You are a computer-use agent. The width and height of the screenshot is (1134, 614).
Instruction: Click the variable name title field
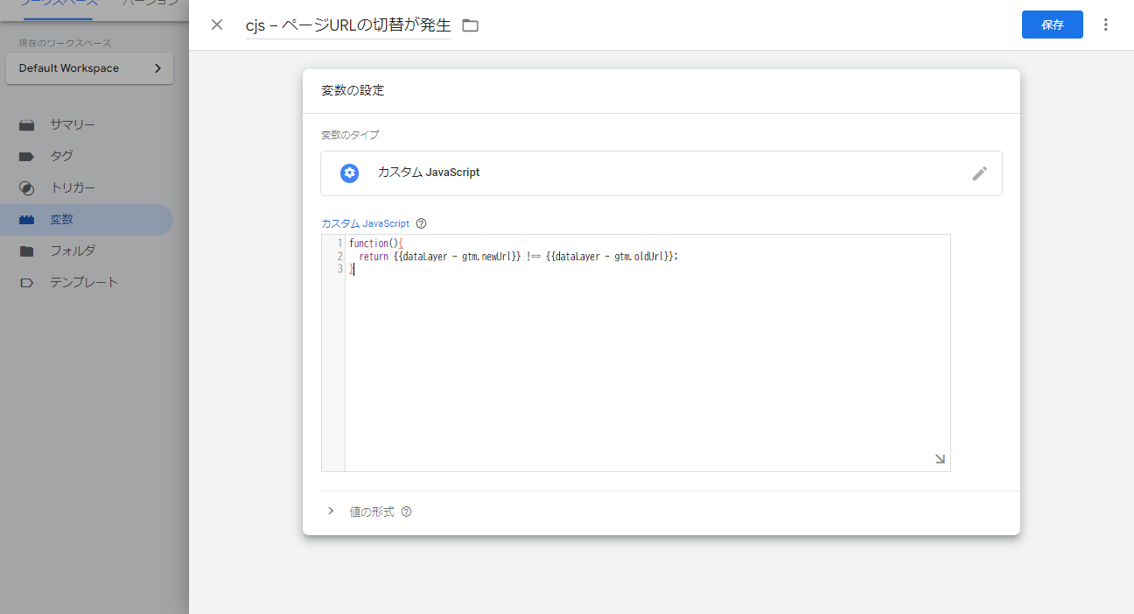[x=348, y=25]
